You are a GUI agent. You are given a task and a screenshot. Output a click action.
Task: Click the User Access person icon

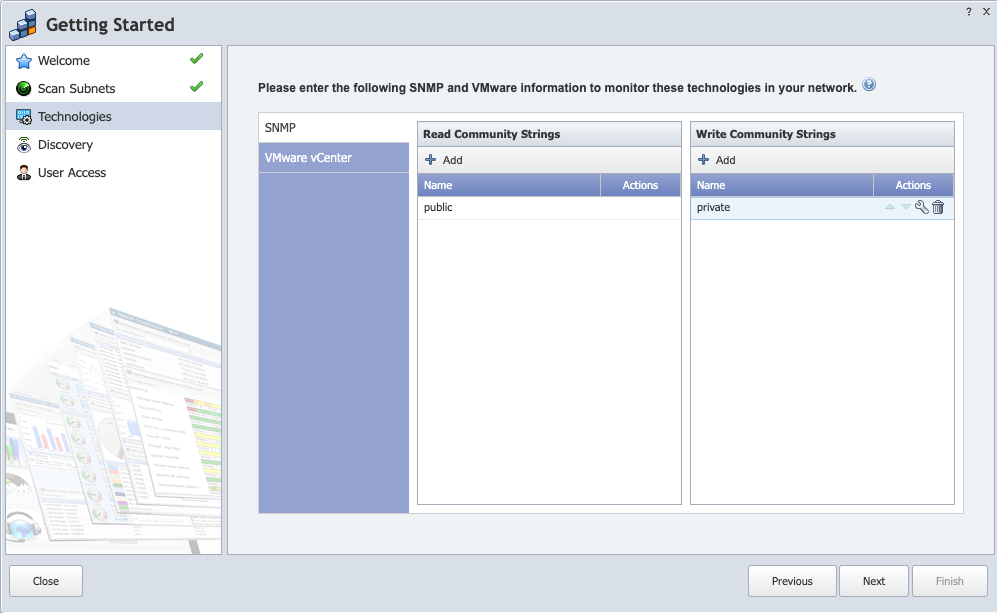[x=24, y=173]
